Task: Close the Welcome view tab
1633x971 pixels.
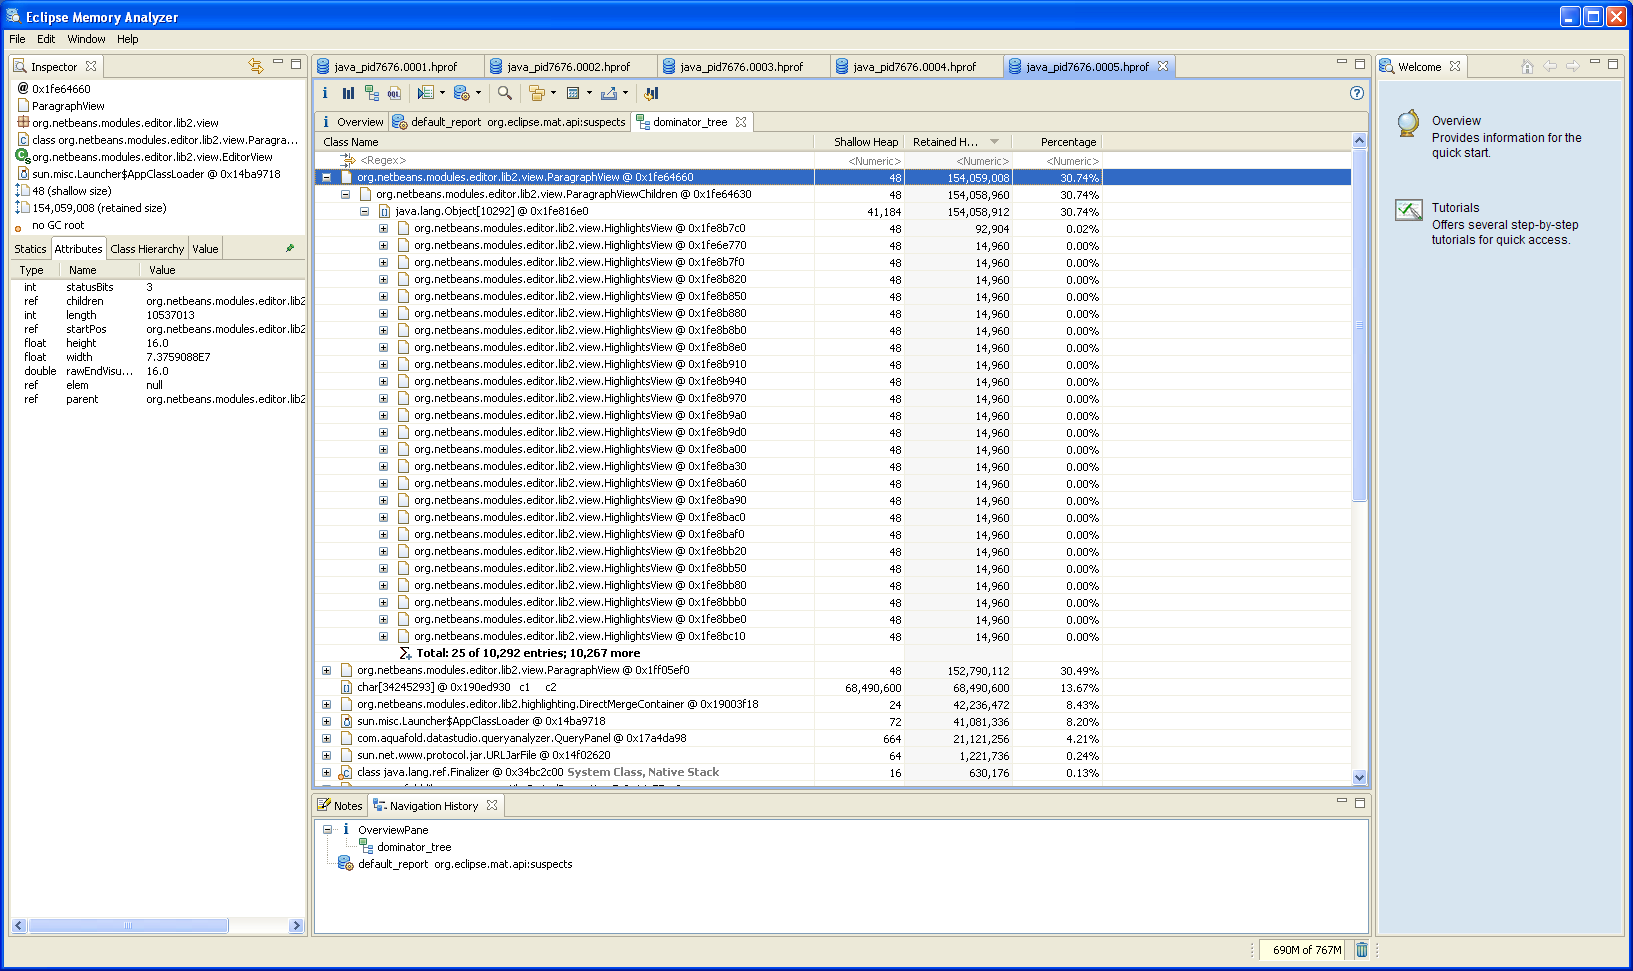Action: (1455, 66)
